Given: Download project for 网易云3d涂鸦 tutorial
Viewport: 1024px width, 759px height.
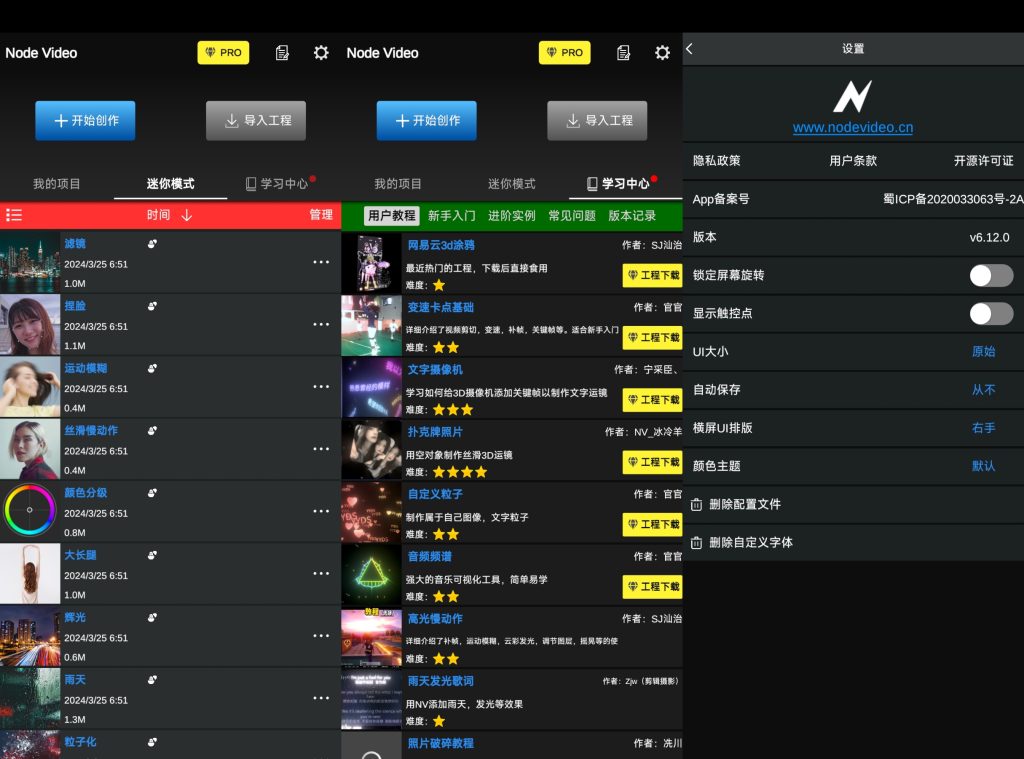Looking at the screenshot, I should click(x=652, y=275).
